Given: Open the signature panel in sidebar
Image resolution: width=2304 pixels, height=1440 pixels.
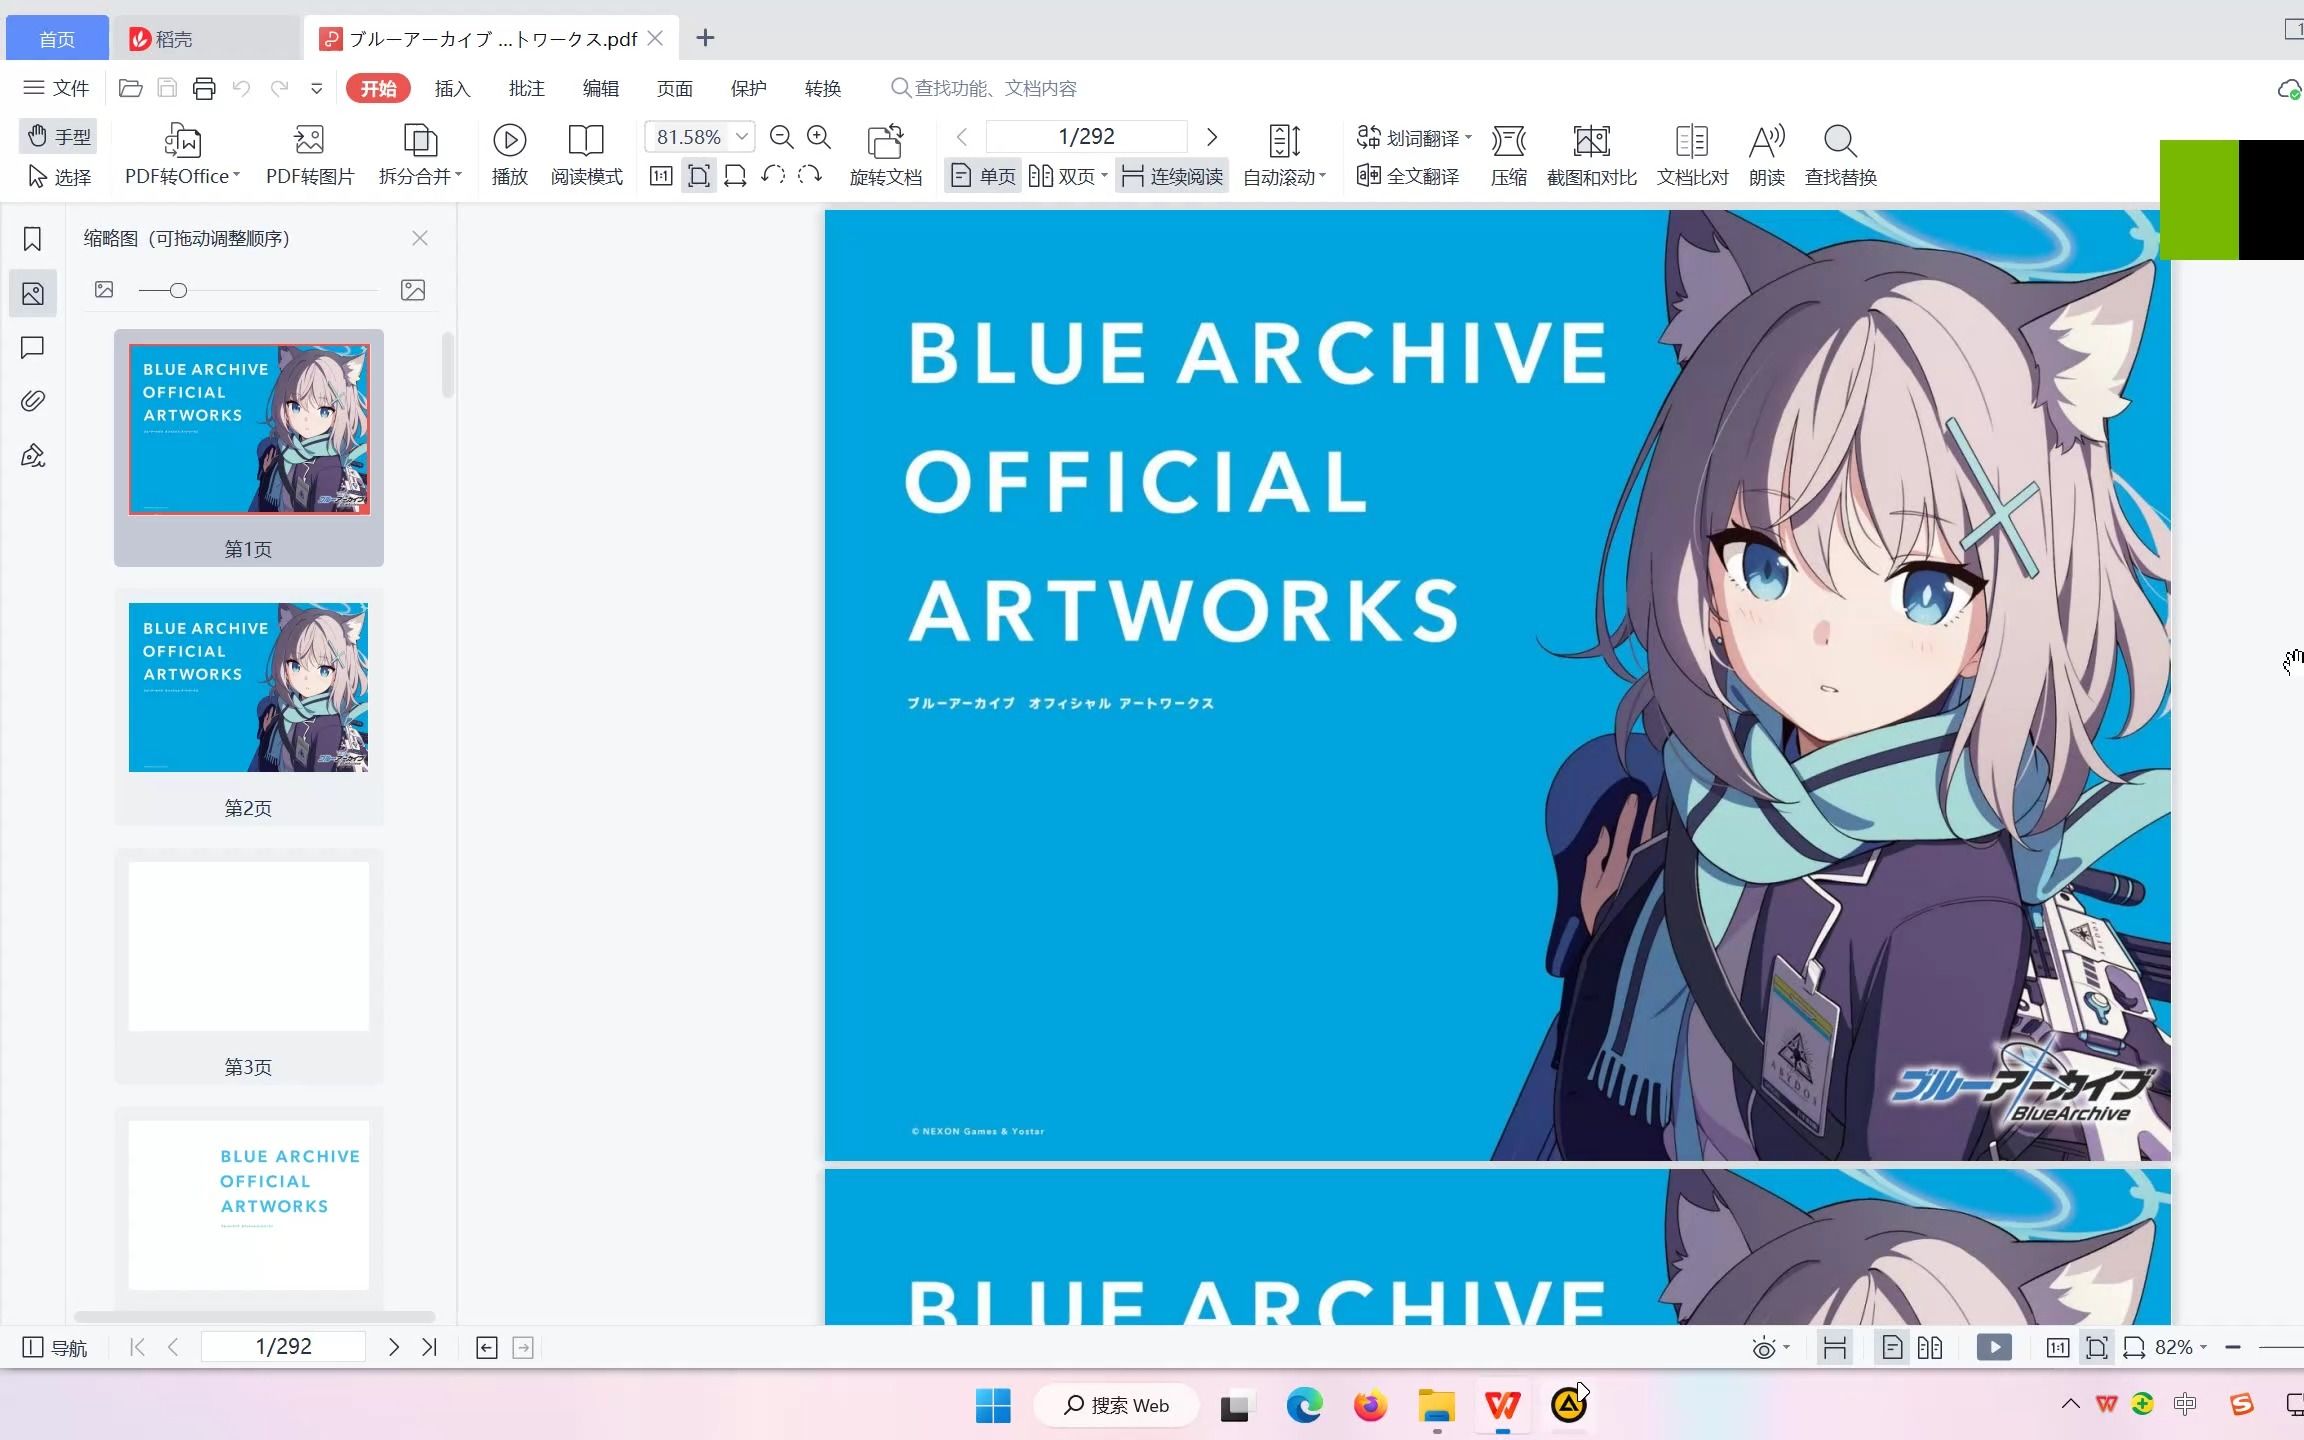Looking at the screenshot, I should (x=33, y=456).
